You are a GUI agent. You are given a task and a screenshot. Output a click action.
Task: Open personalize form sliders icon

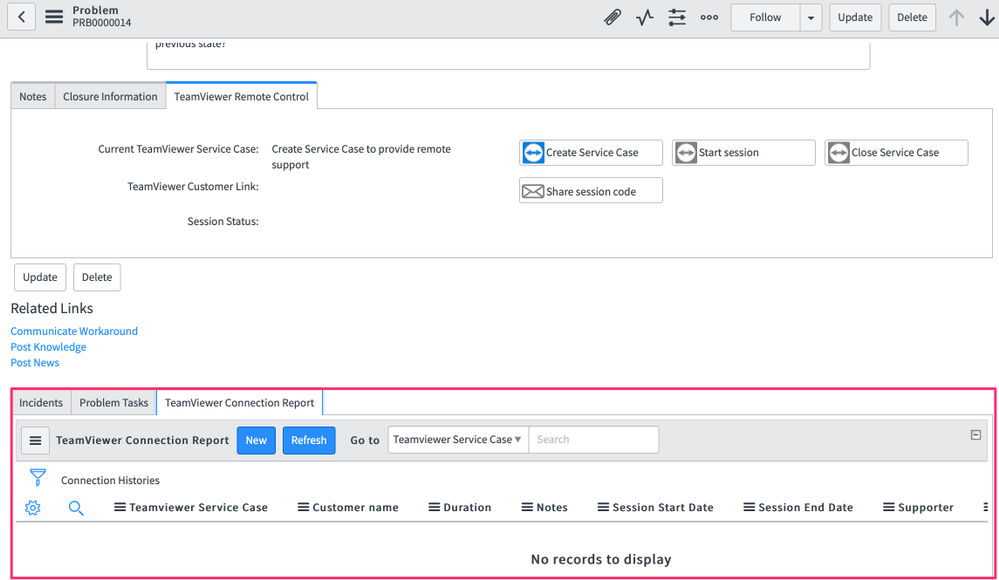tap(677, 17)
